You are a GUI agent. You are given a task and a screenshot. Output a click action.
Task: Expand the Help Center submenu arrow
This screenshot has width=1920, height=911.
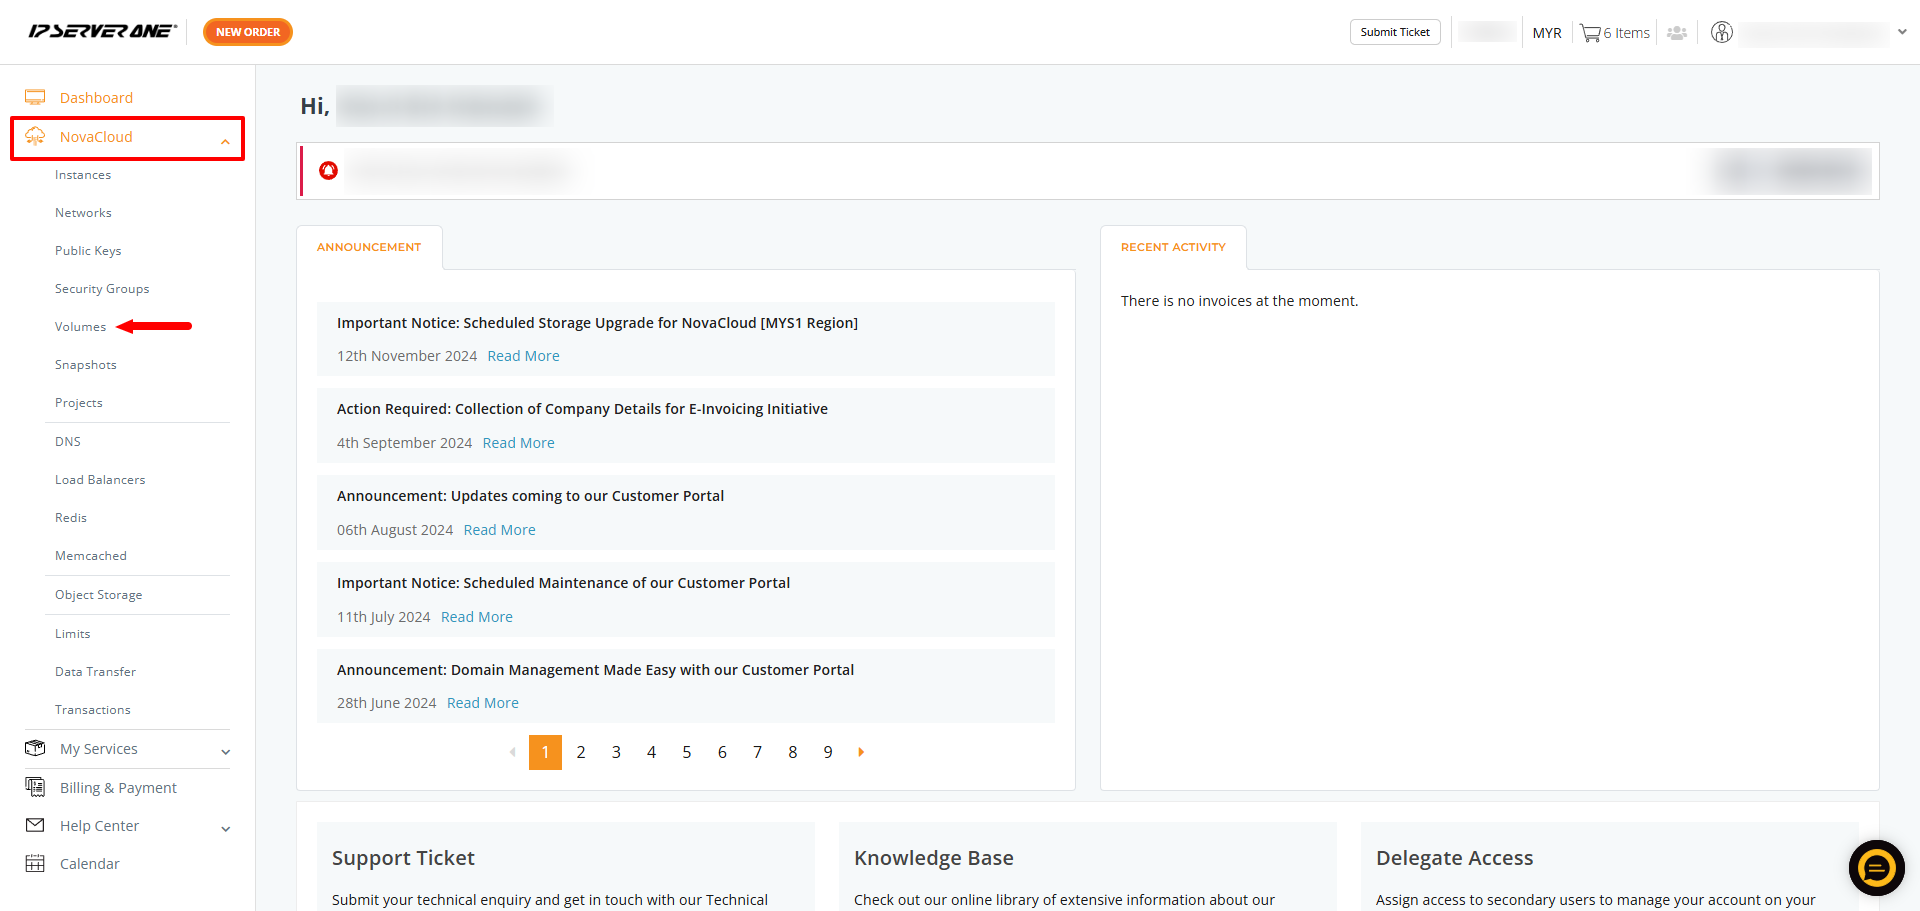pyautogui.click(x=225, y=829)
